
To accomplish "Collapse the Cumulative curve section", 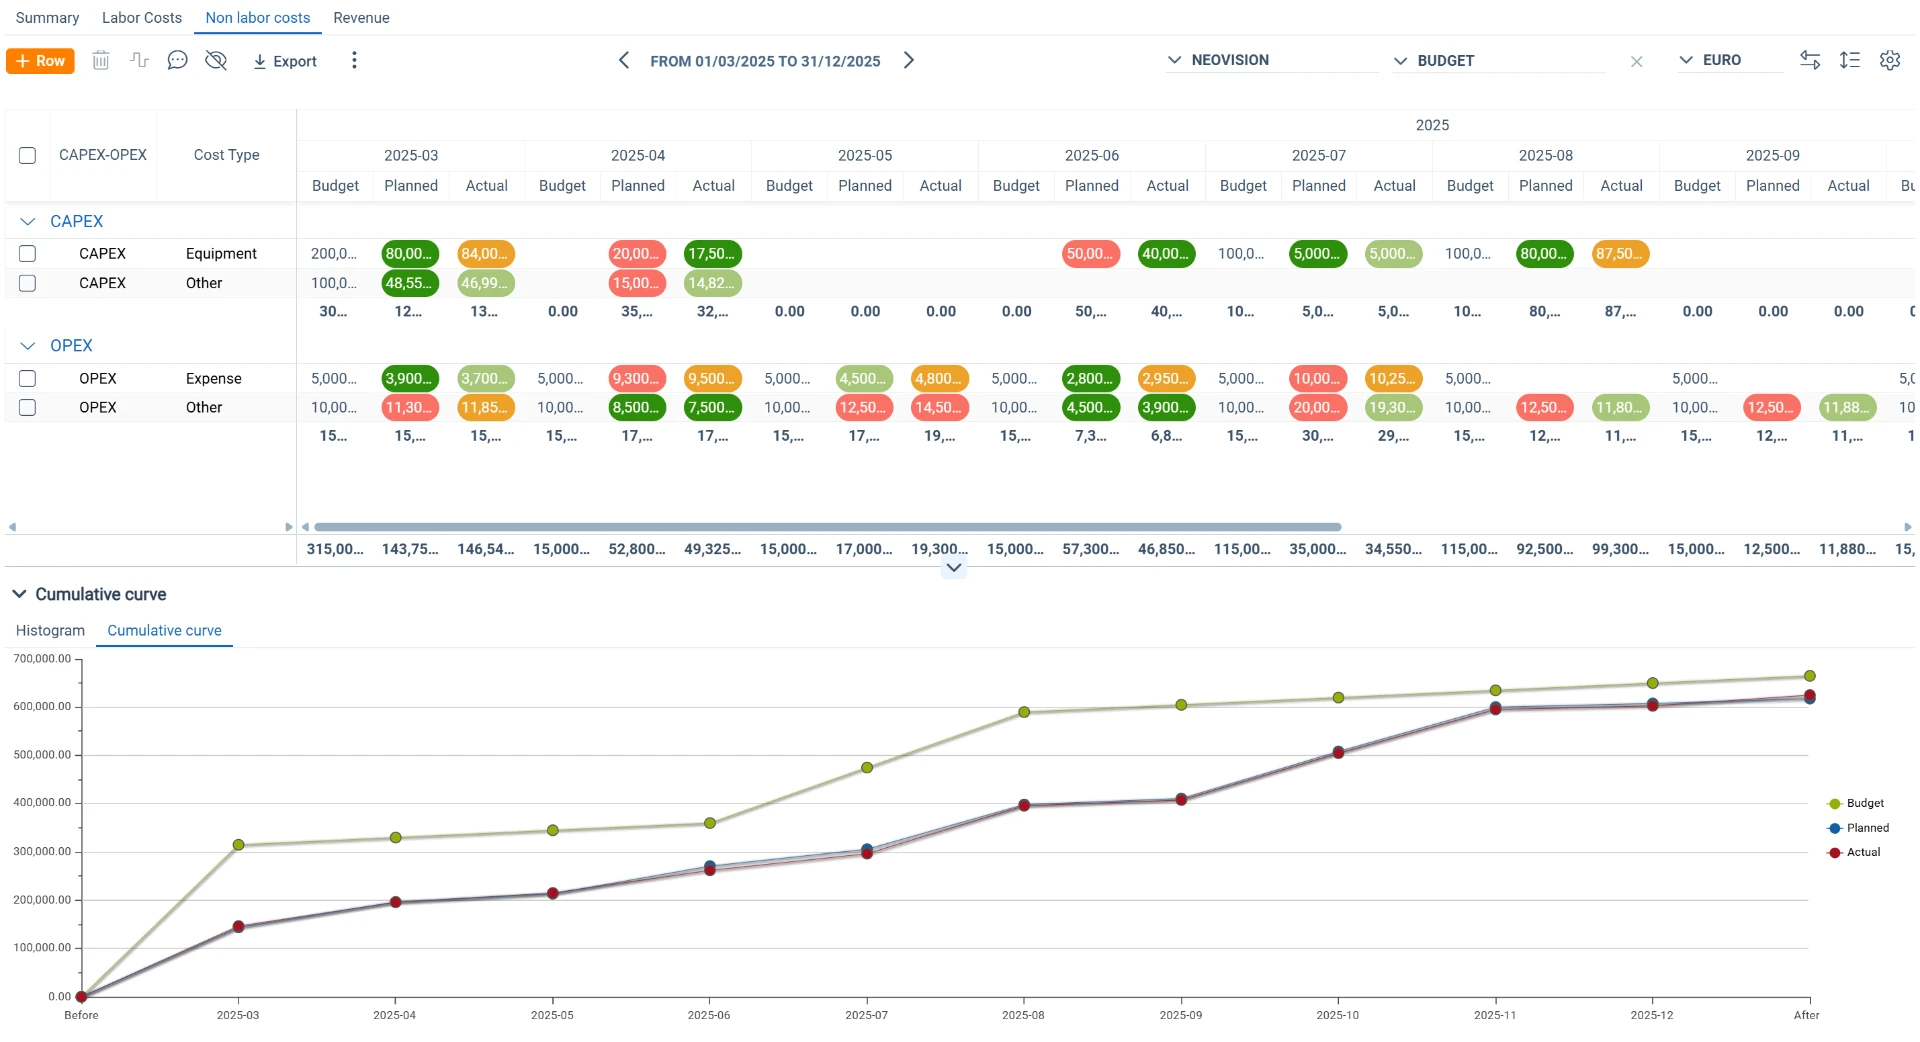I will click(19, 594).
